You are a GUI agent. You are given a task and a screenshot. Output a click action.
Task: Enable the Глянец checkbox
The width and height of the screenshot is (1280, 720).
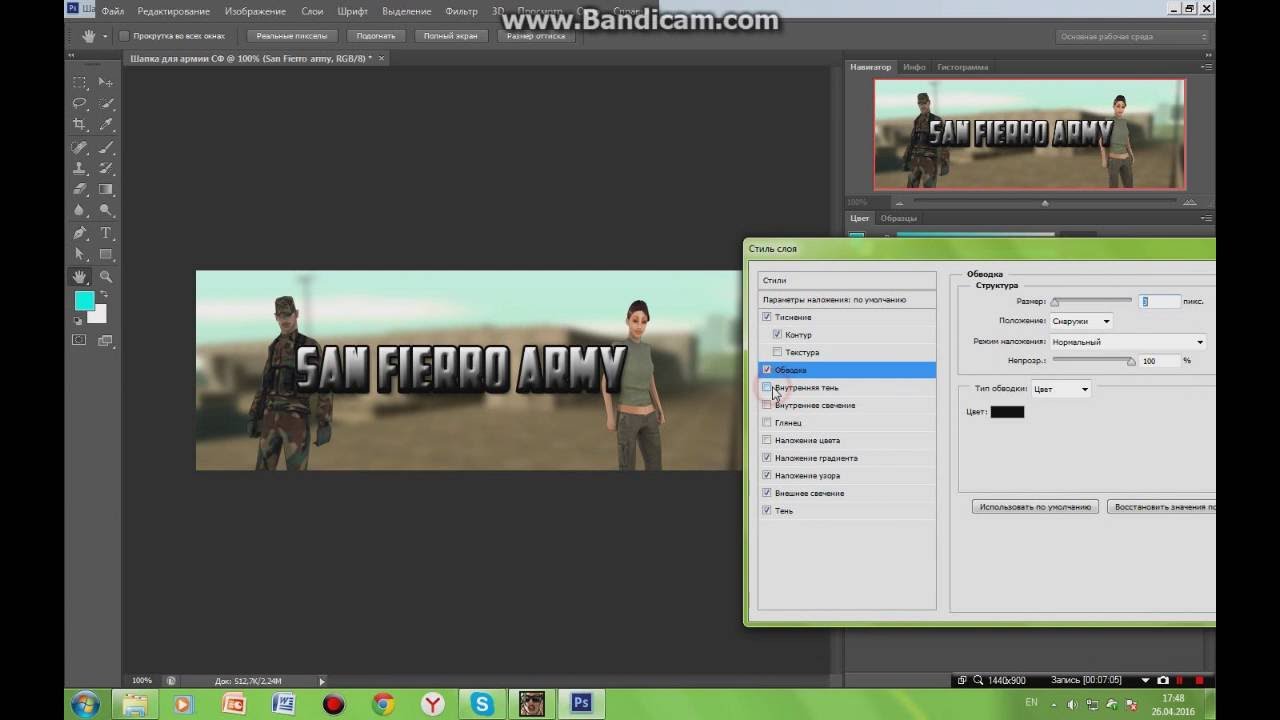(767, 423)
